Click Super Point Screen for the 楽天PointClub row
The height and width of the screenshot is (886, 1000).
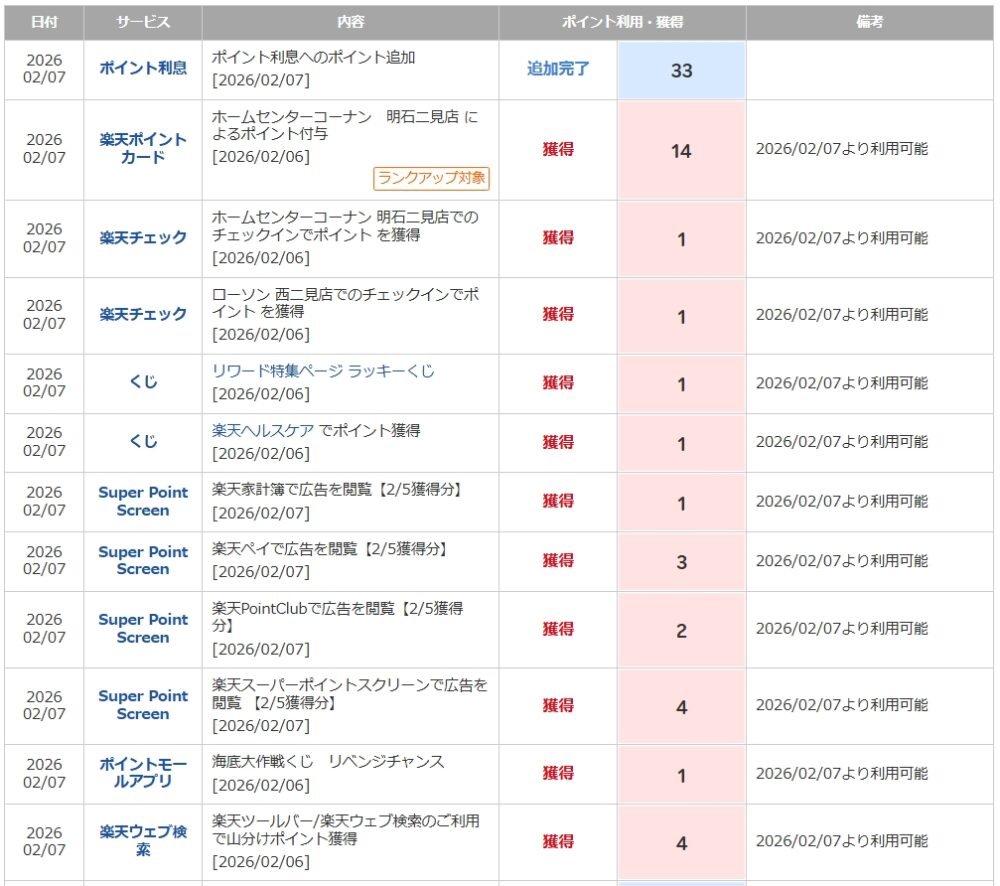point(143,628)
